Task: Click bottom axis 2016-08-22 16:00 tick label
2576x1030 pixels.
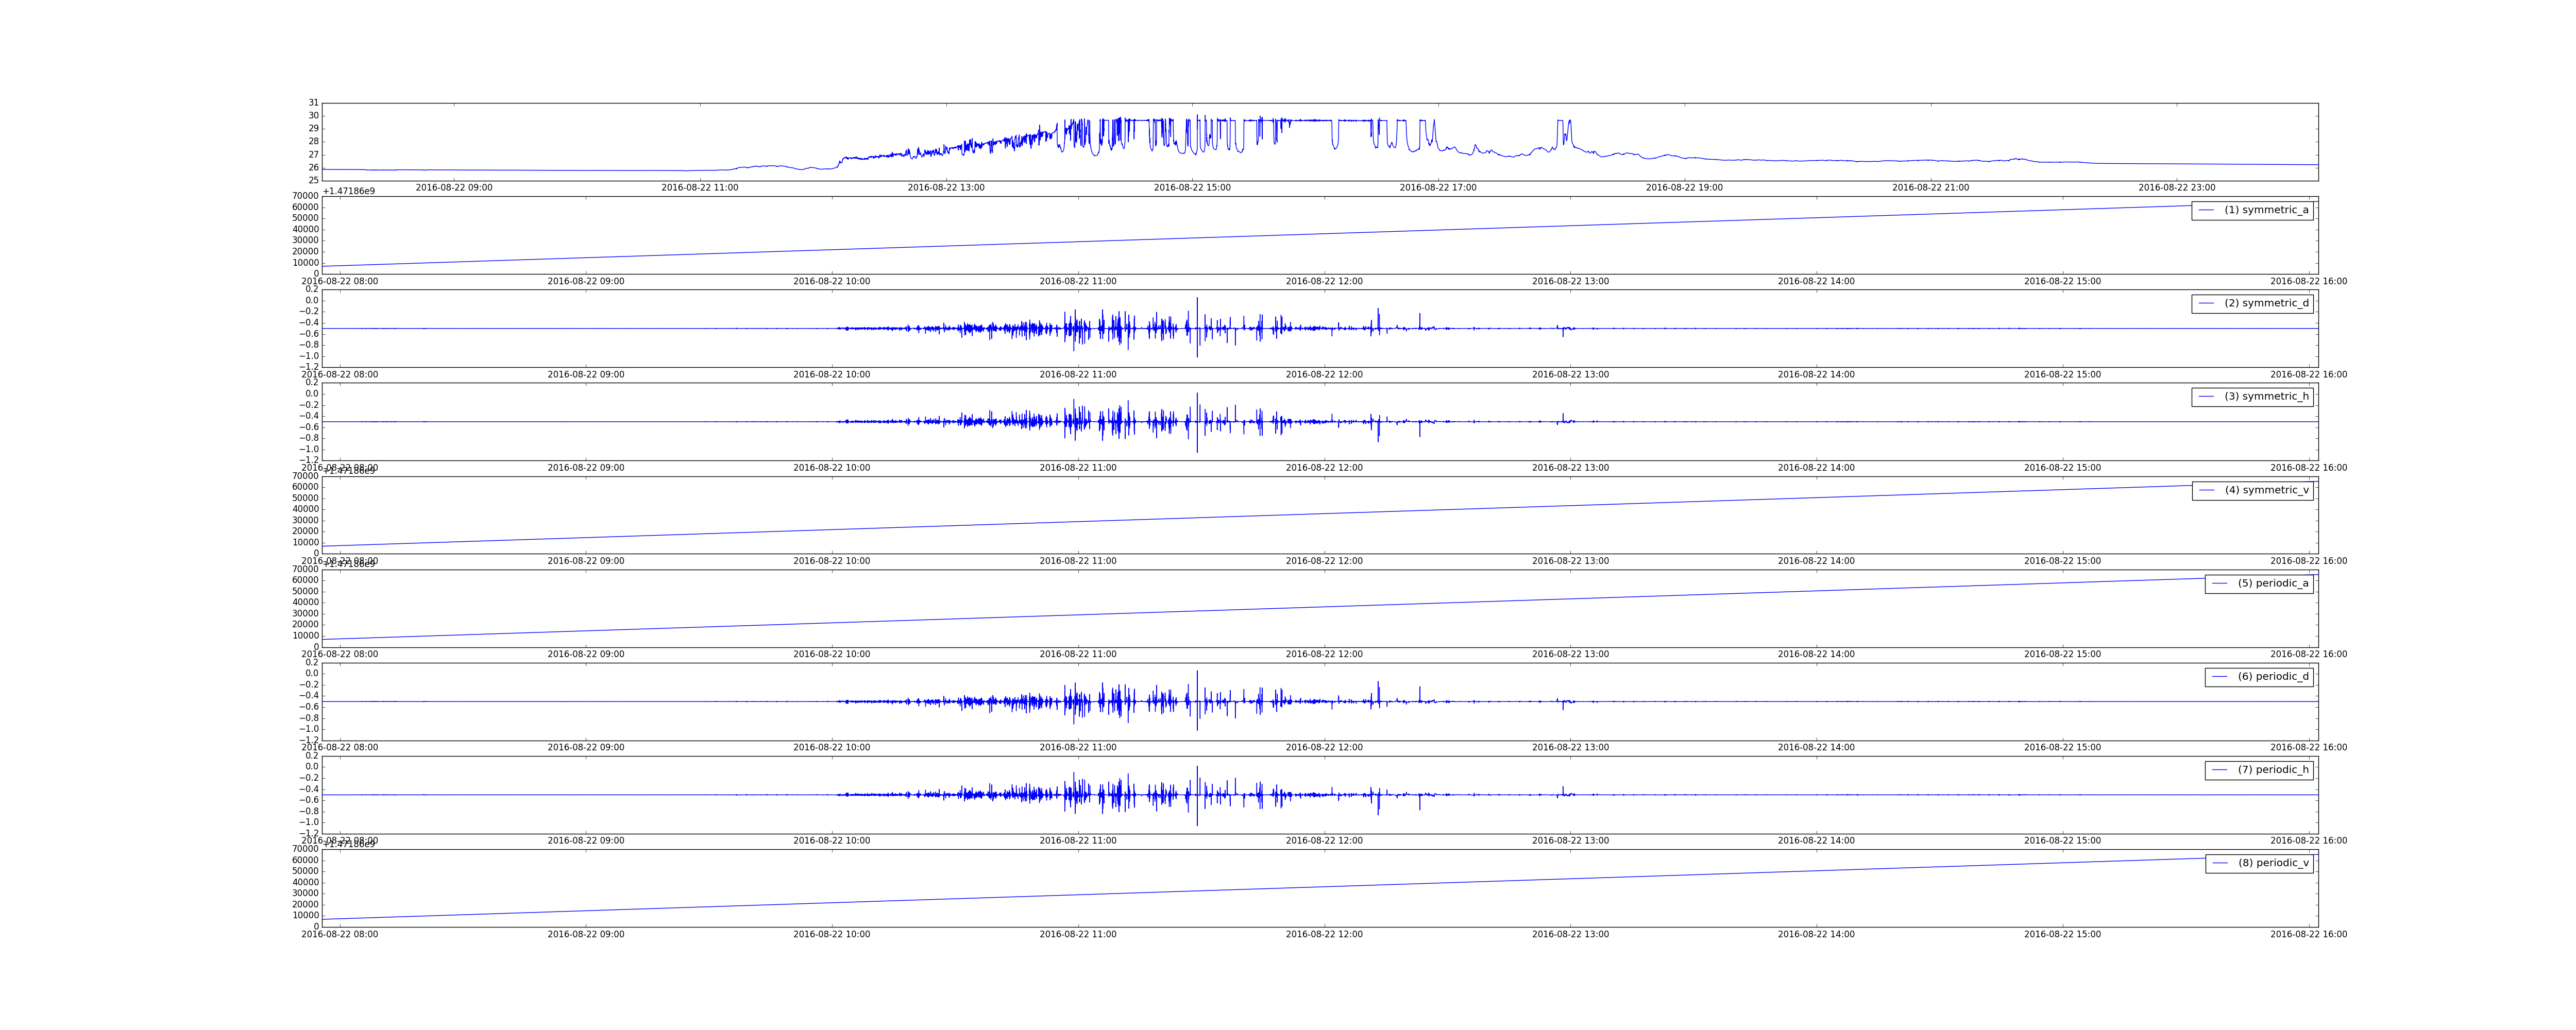Action: 2308,934
